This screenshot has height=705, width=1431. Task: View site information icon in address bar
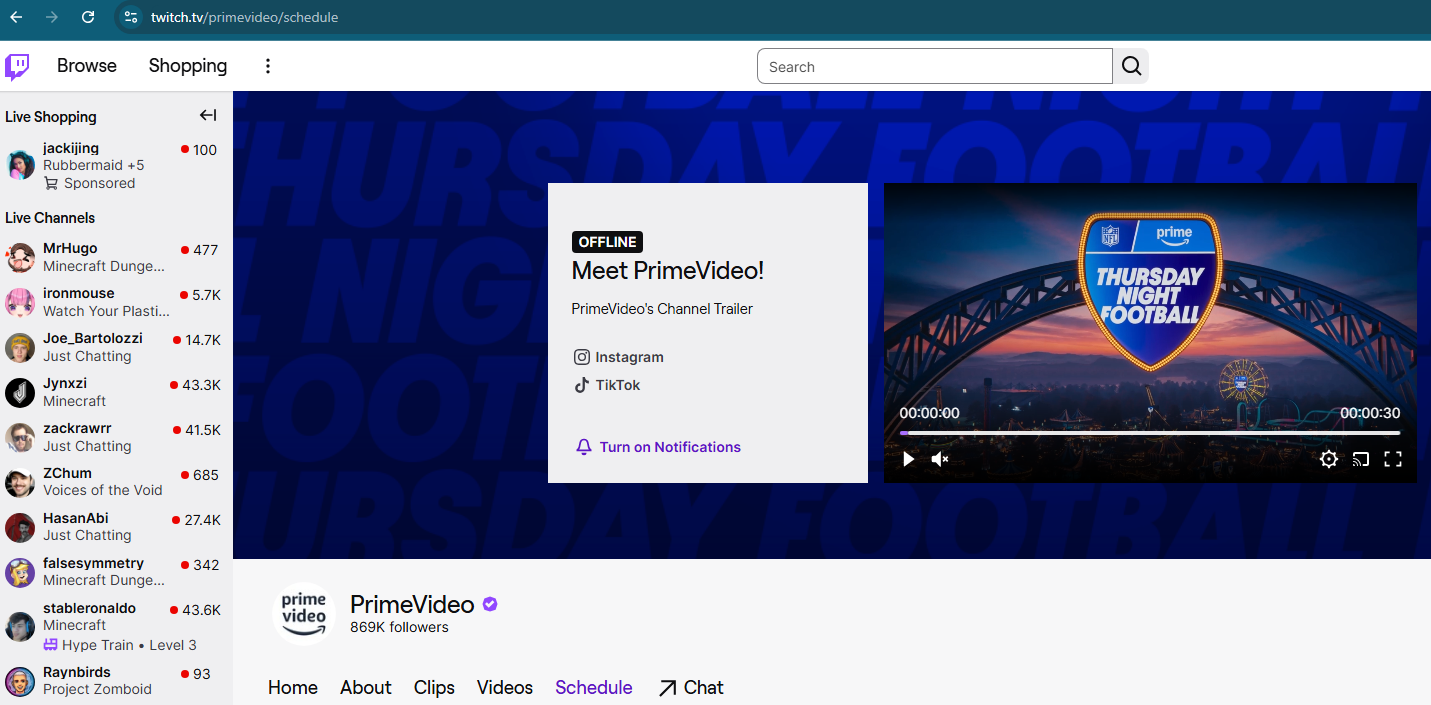tap(130, 17)
